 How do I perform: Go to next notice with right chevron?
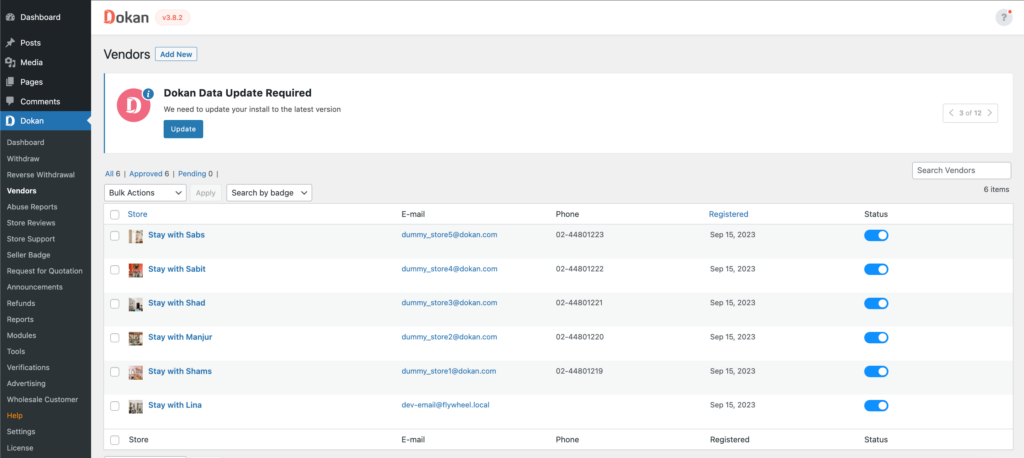coord(989,113)
